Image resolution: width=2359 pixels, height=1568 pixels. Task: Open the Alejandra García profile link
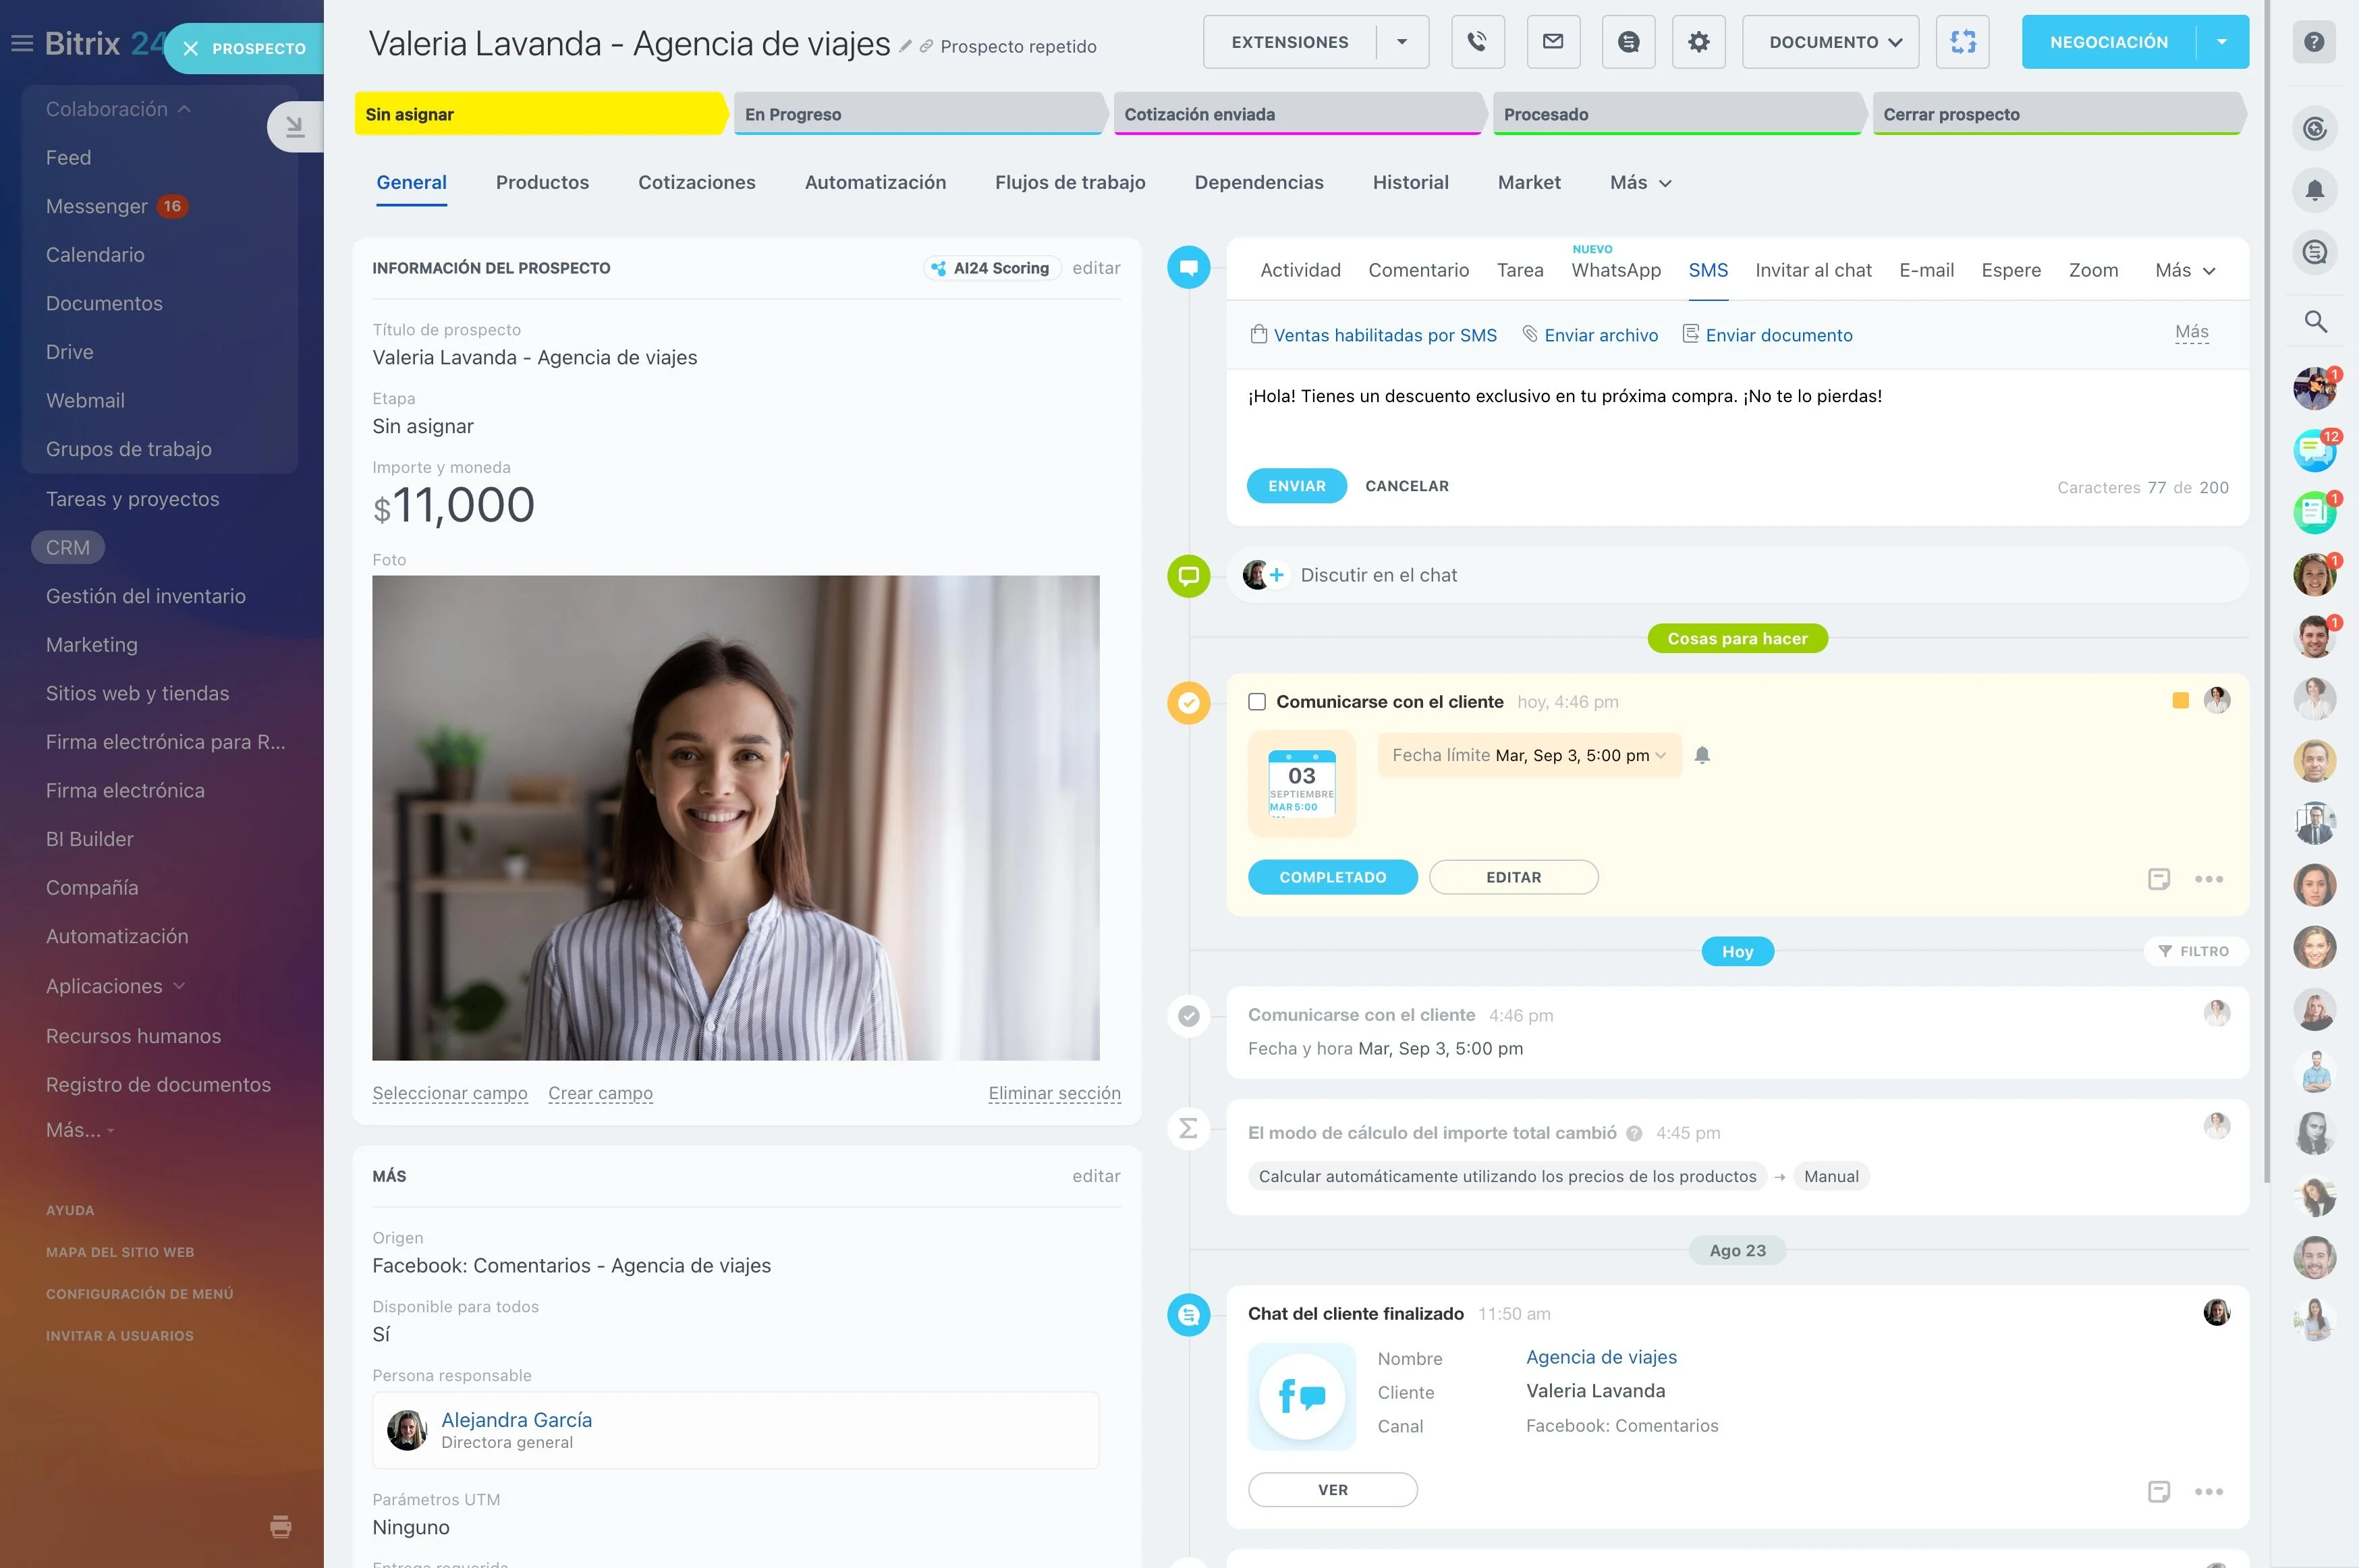pyautogui.click(x=516, y=1419)
